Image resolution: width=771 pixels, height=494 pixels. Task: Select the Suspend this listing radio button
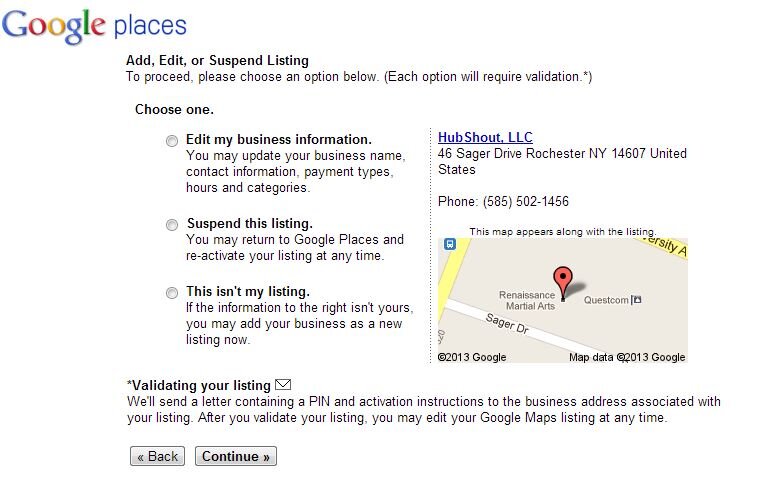[x=172, y=225]
